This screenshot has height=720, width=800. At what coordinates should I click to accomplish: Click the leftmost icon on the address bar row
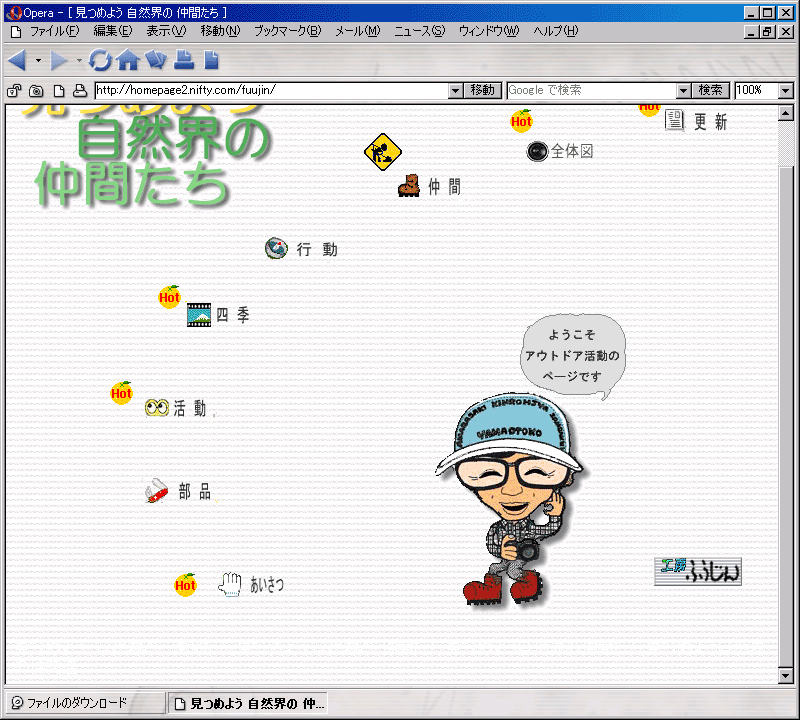click(14, 91)
